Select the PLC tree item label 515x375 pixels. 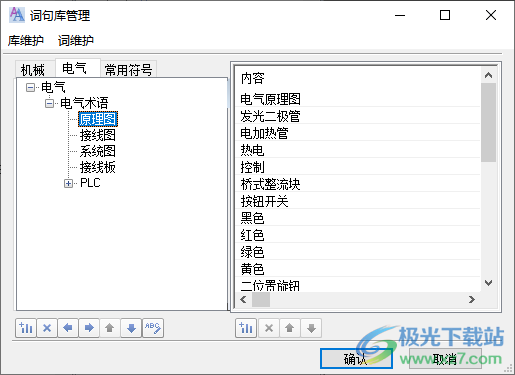point(90,183)
